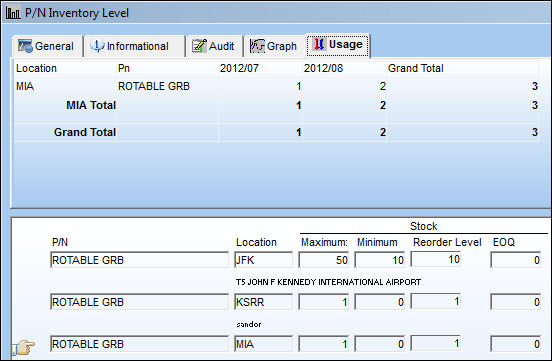Click the sandor location description text

pyautogui.click(x=249, y=324)
